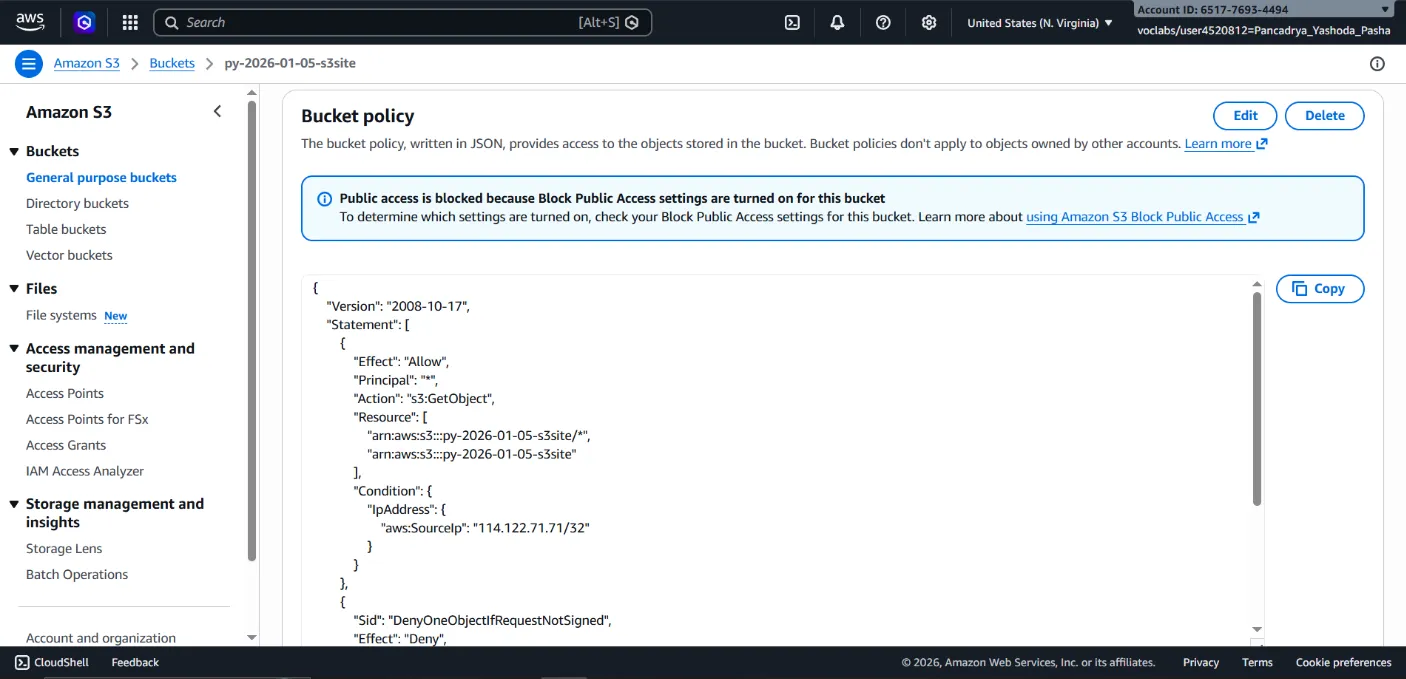Open the settings gear in the top bar
The width and height of the screenshot is (1406, 679).
(929, 22)
